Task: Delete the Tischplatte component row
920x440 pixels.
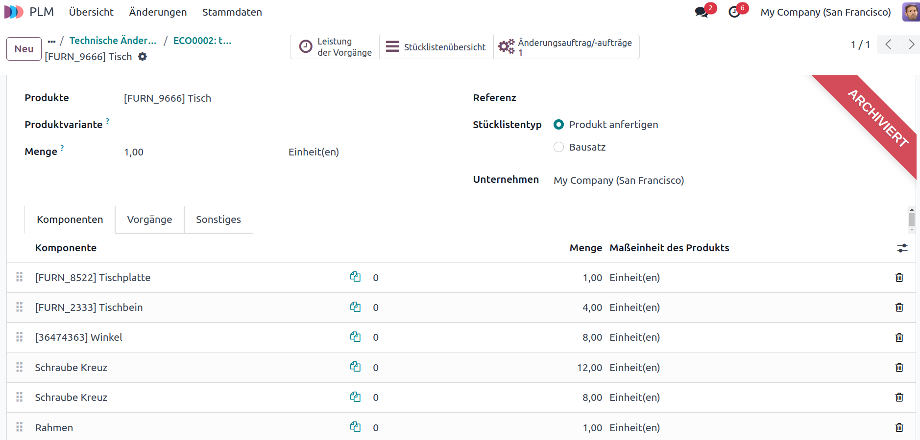Action: tap(899, 277)
